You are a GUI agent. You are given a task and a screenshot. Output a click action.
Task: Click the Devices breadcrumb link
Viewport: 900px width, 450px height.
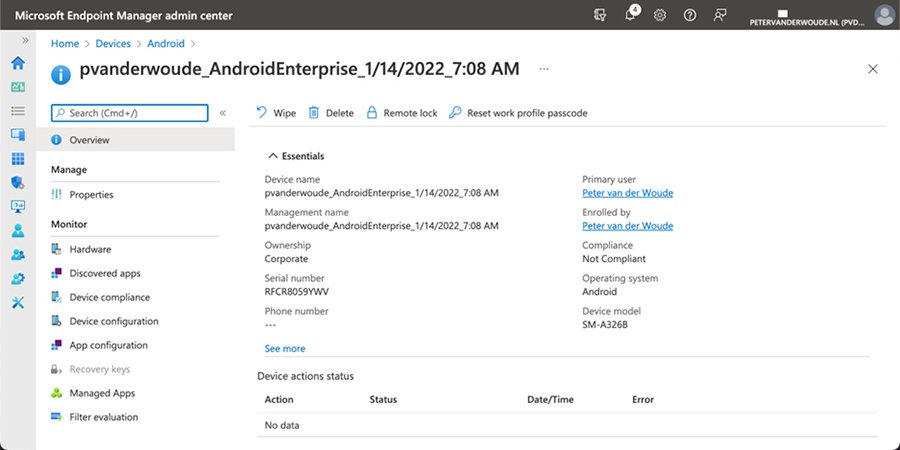[x=113, y=44]
